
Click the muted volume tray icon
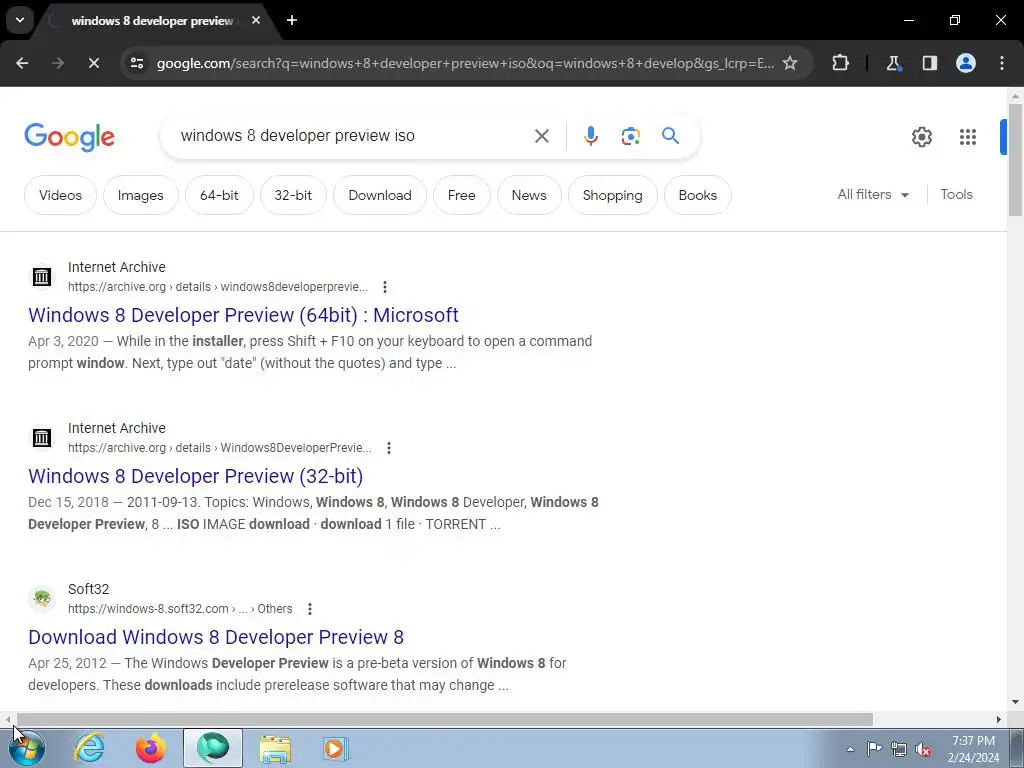923,749
